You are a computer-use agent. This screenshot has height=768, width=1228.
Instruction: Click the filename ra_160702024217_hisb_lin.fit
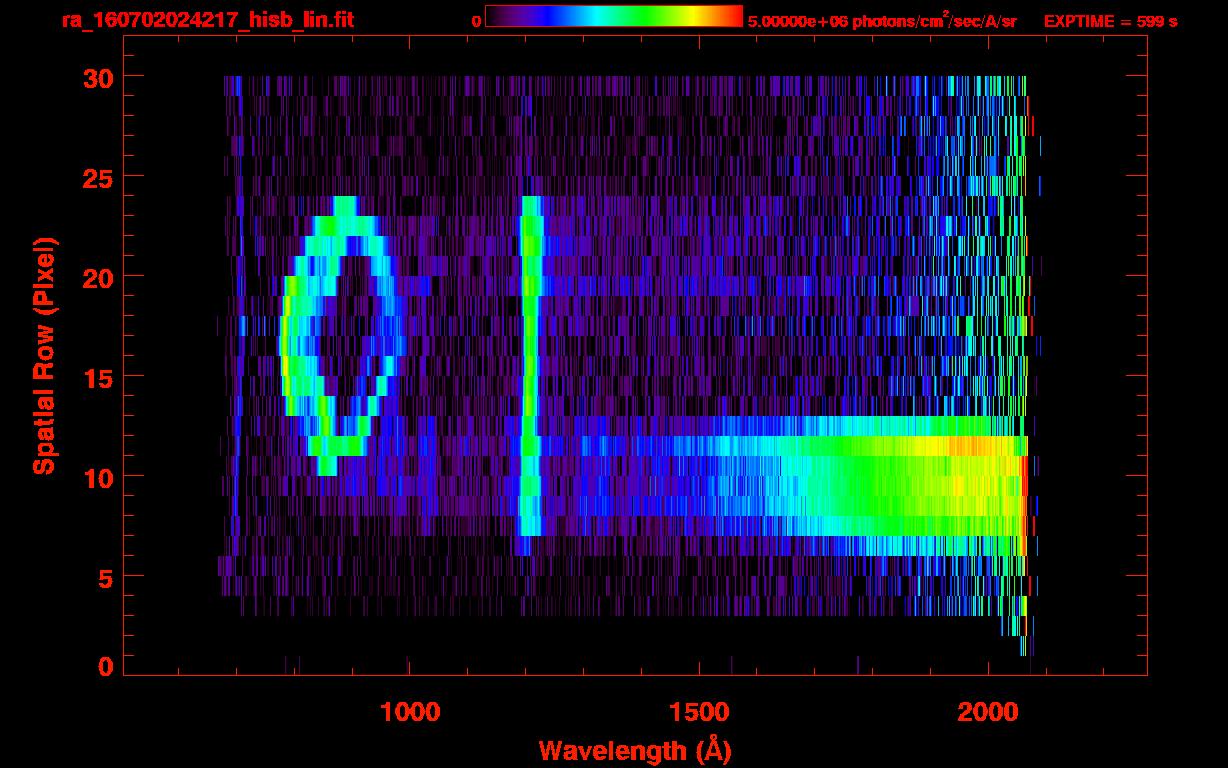point(207,20)
